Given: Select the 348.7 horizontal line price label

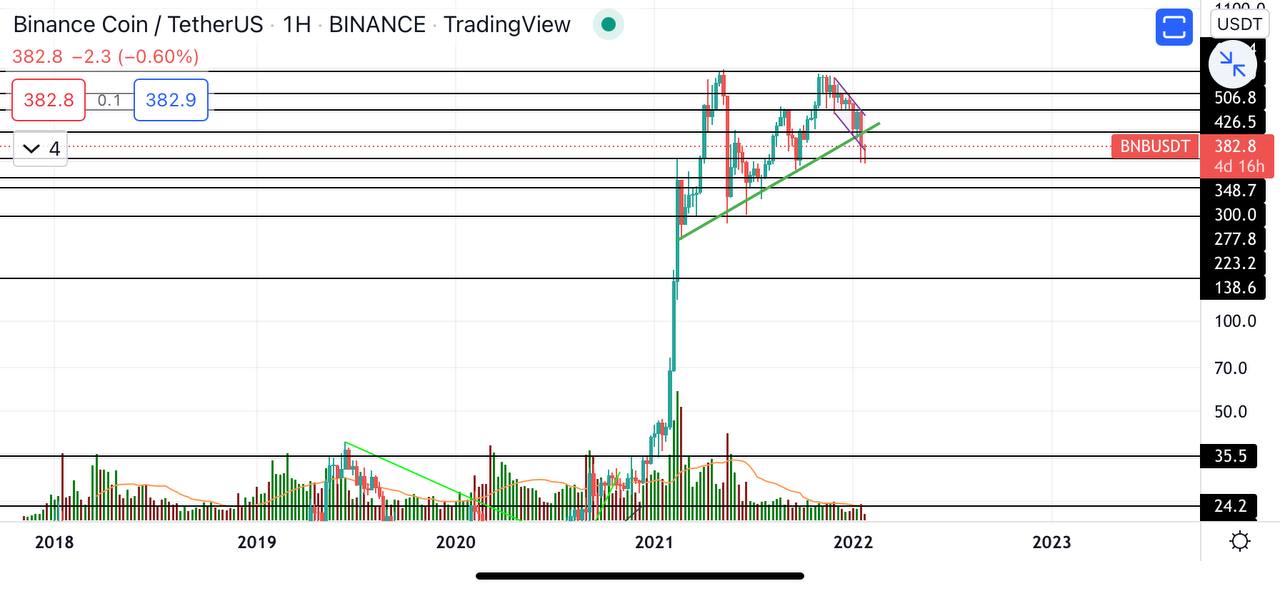Looking at the screenshot, I should point(1235,190).
